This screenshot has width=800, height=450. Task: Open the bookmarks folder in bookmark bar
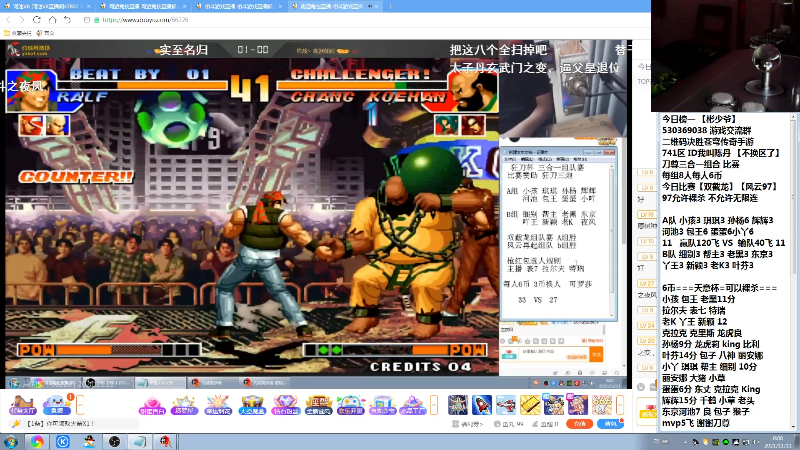(17, 33)
